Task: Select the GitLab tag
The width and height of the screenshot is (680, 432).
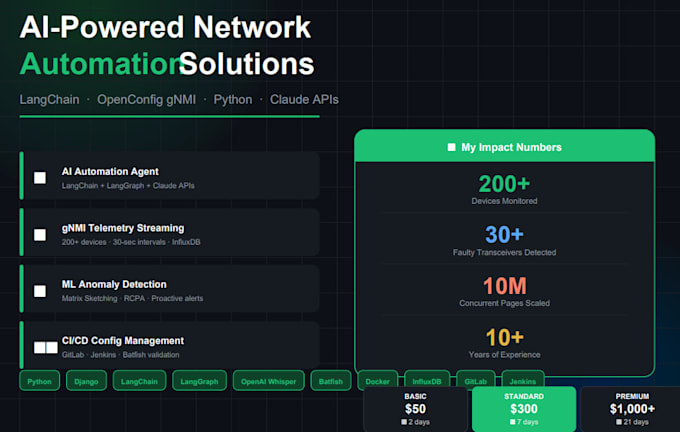Action: pyautogui.click(x=476, y=381)
